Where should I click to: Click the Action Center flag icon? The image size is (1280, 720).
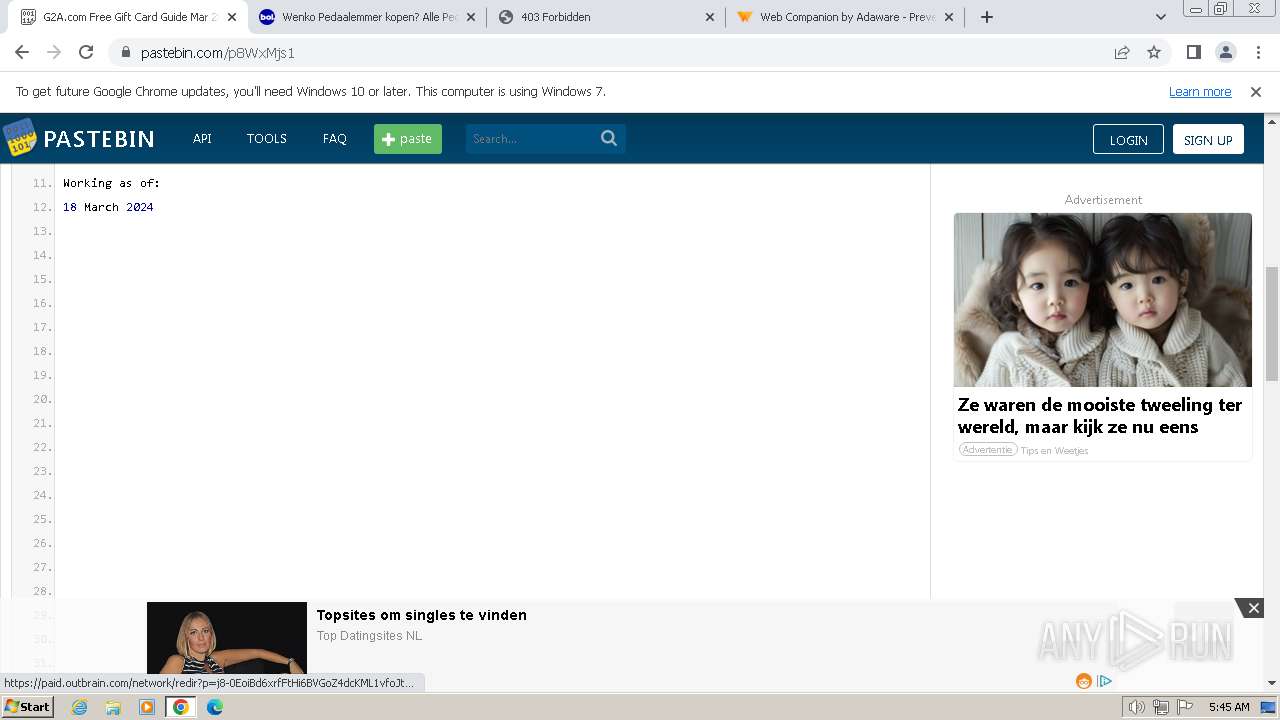(x=1185, y=707)
